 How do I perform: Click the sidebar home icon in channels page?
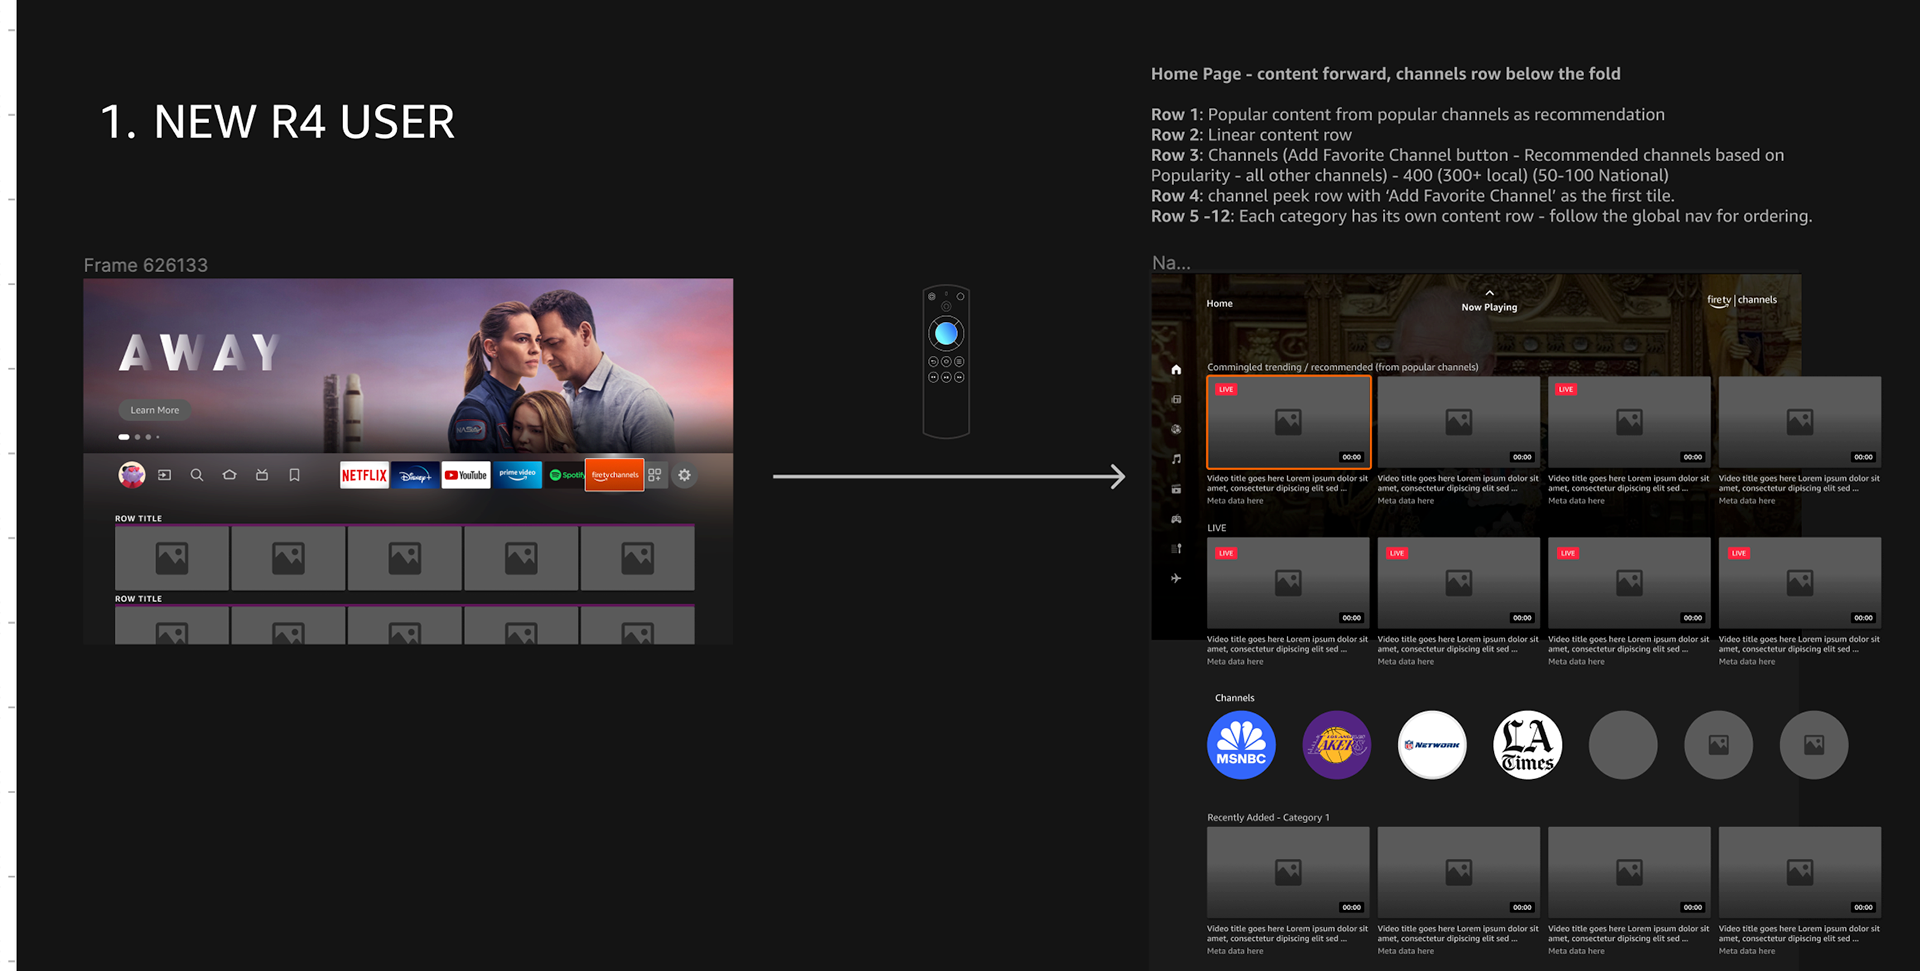click(x=1176, y=369)
